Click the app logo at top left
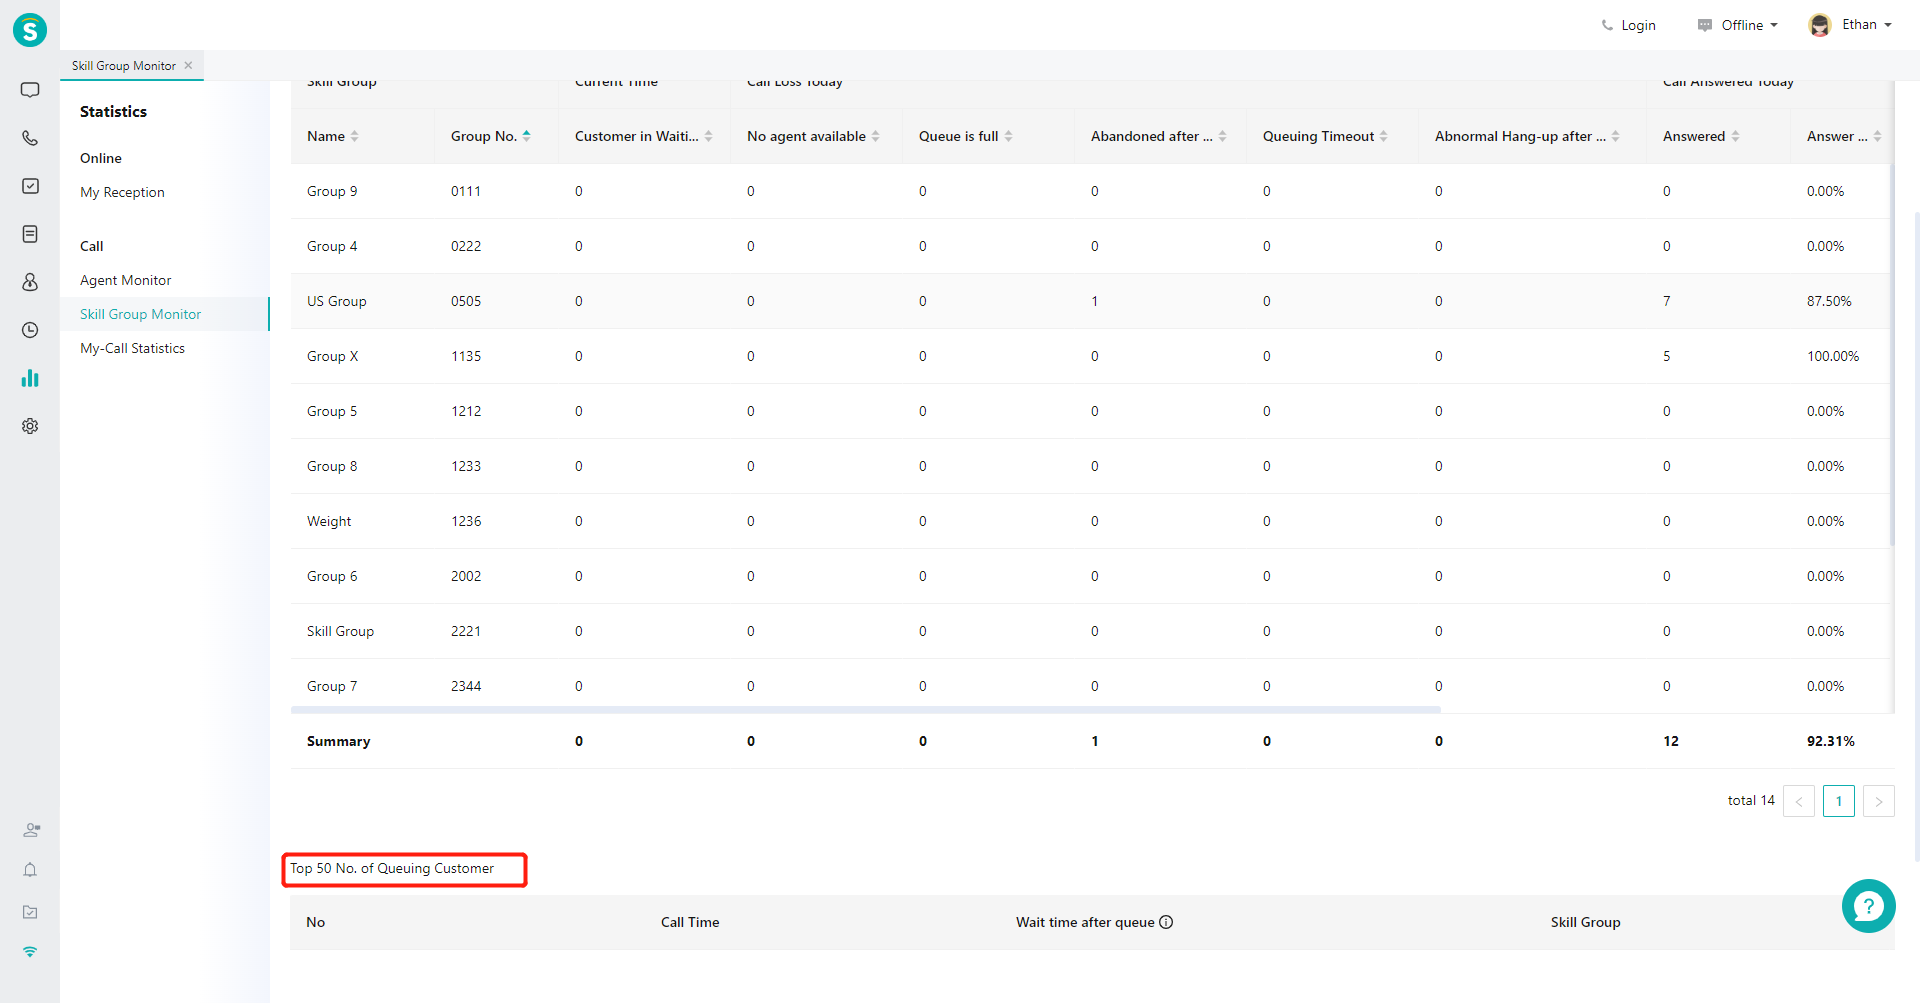This screenshot has height=1003, width=1920. [x=30, y=30]
